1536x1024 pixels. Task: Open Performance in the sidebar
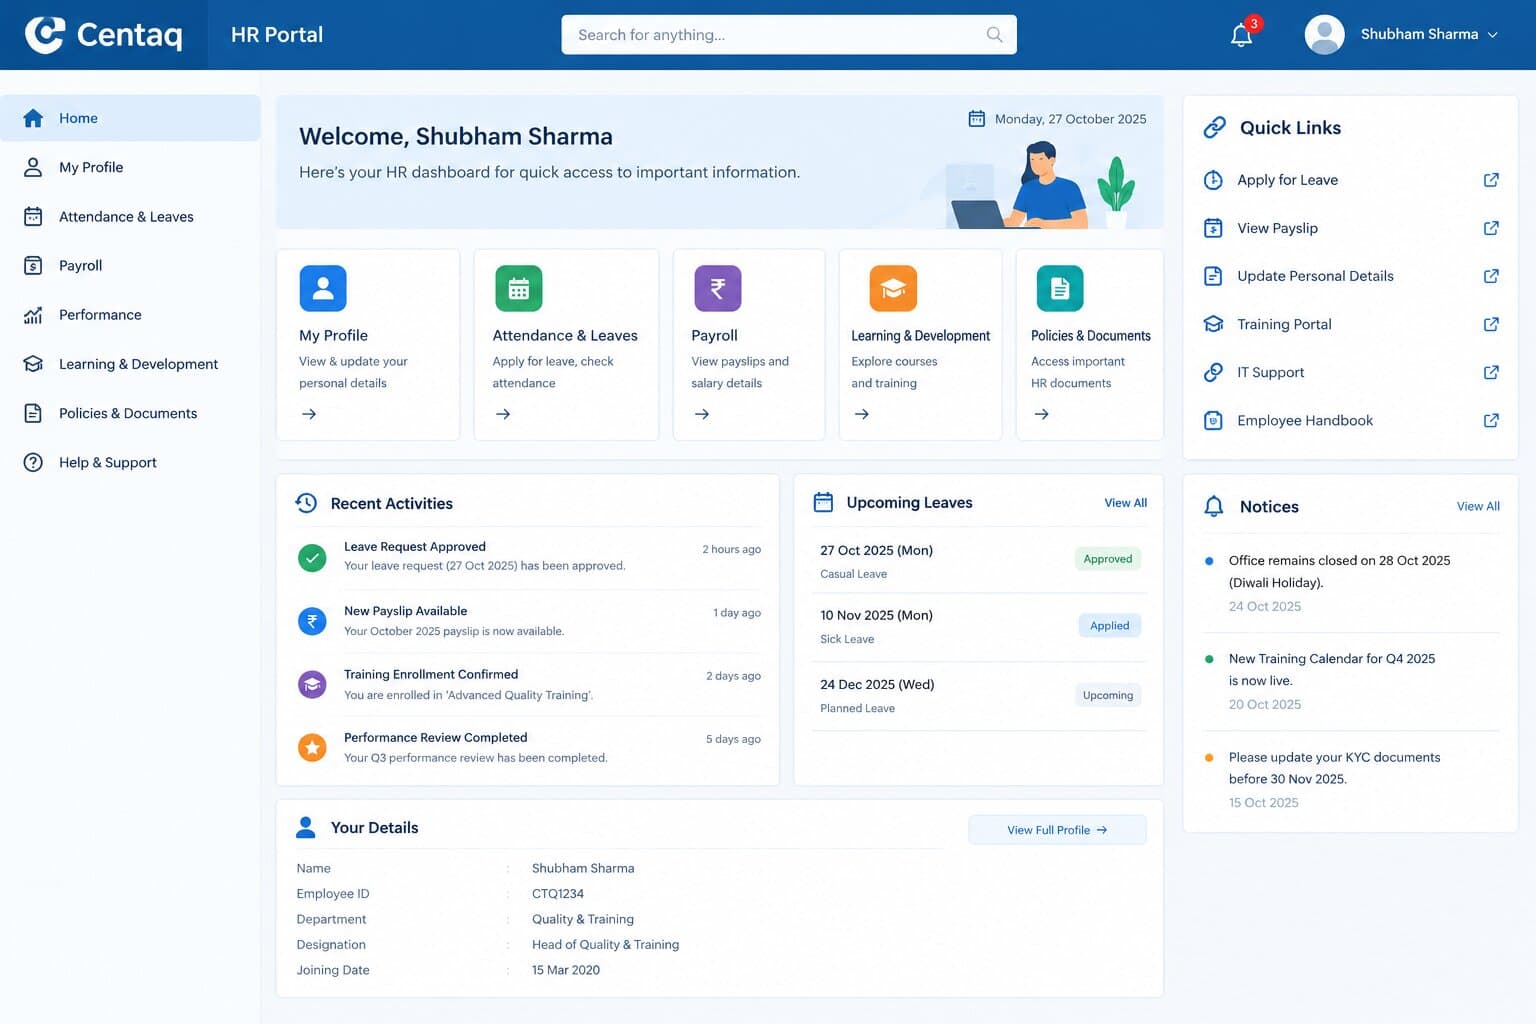(x=130, y=314)
